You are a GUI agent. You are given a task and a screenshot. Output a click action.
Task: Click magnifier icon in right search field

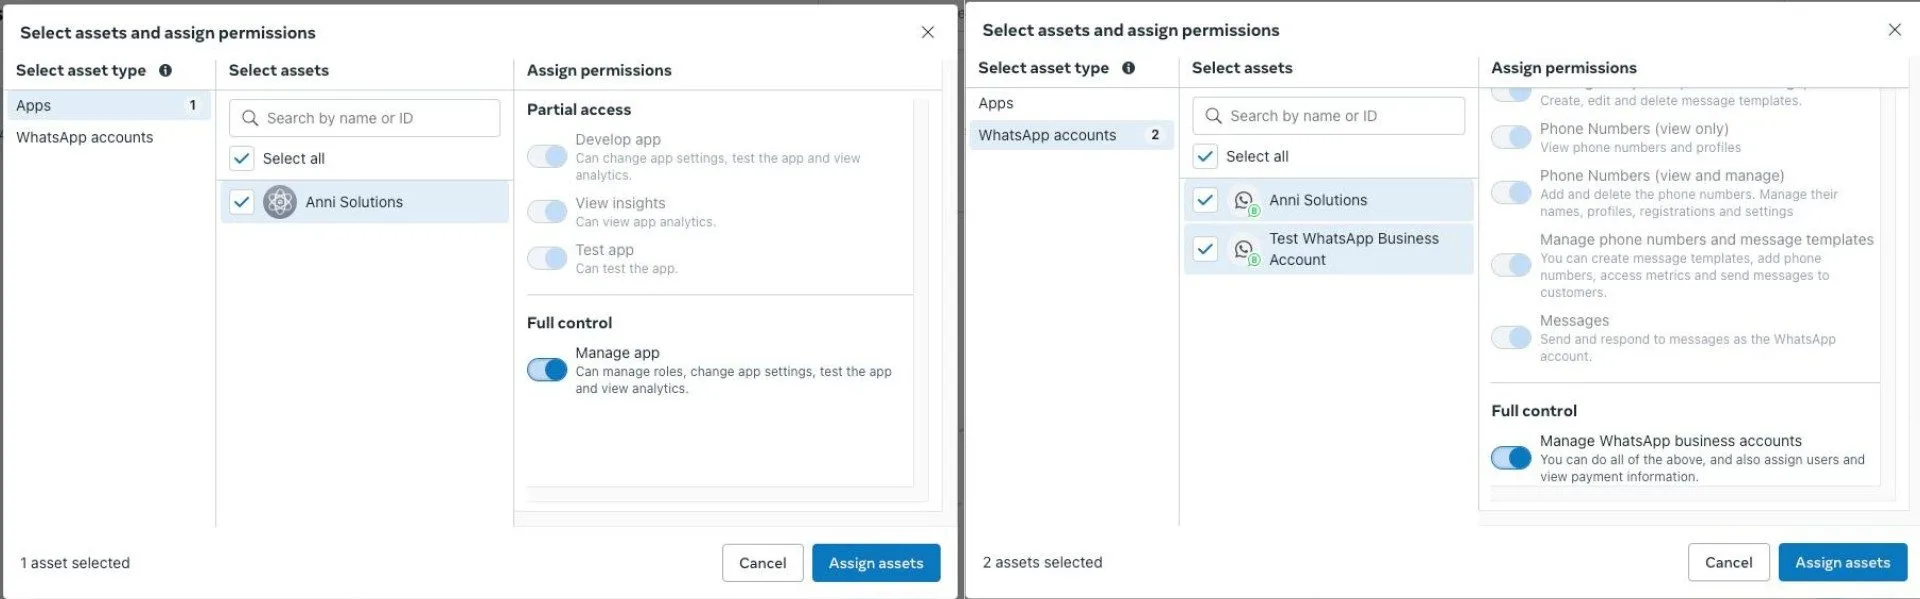(x=1214, y=116)
